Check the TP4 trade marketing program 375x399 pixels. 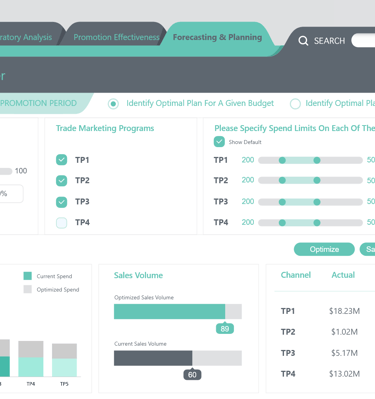pos(61,223)
